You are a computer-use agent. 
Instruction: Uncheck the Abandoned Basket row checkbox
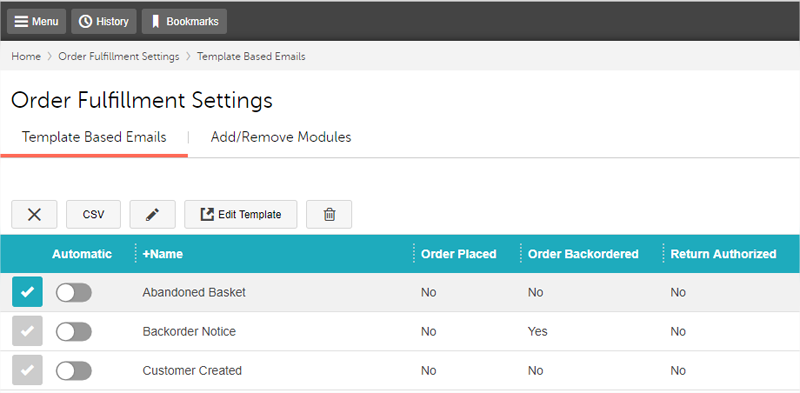(x=28, y=292)
